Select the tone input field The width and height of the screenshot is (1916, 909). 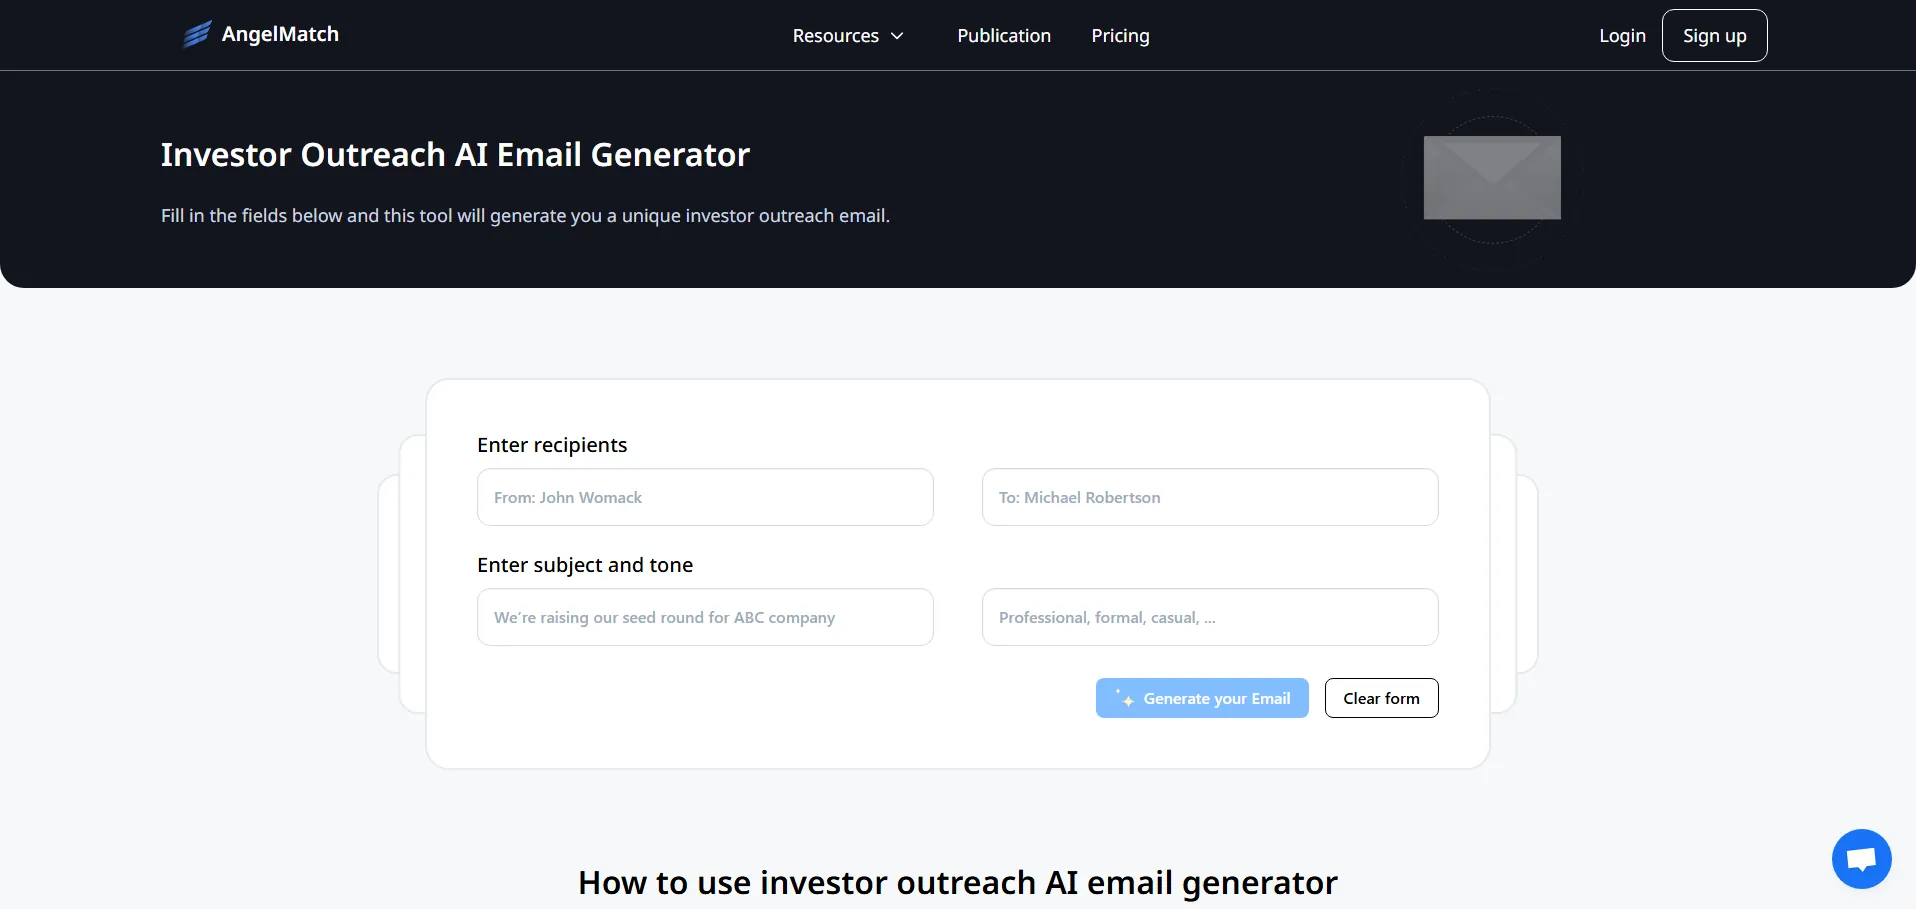point(1209,617)
